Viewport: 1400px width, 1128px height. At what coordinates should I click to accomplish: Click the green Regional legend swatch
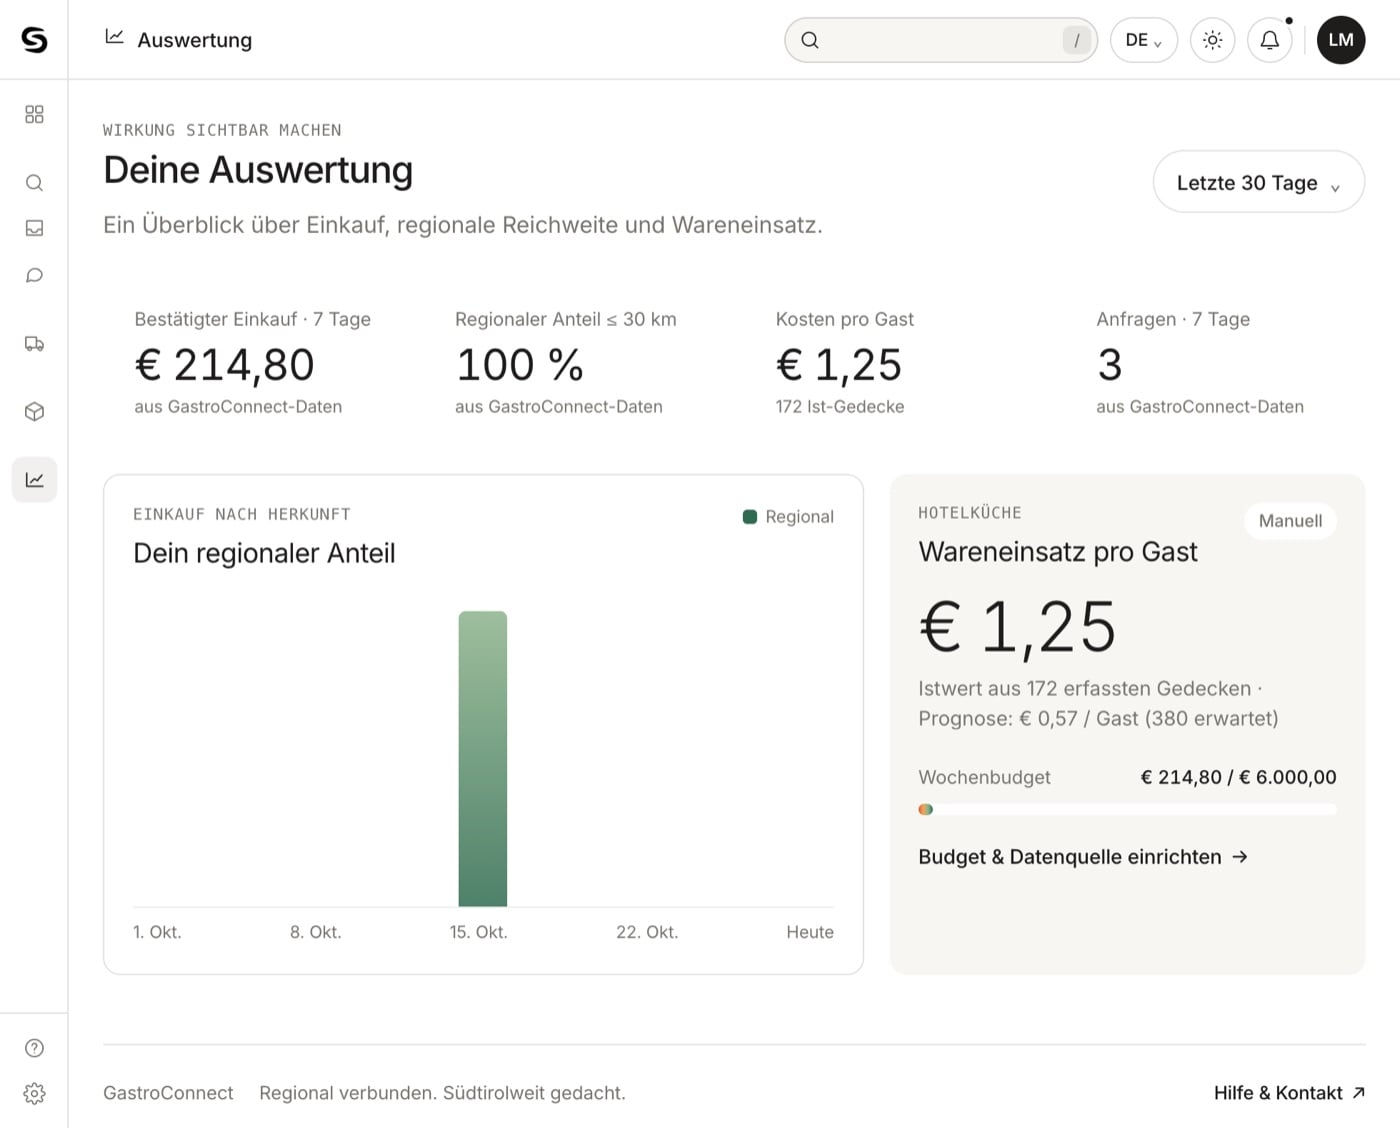750,517
